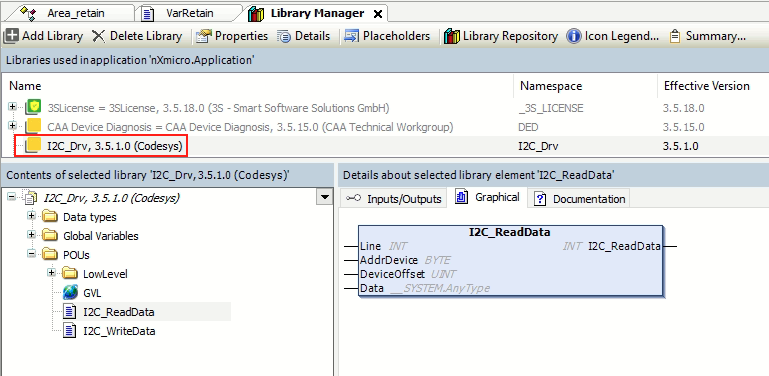Click the POUs folder icon
769x376 pixels.
click(50, 255)
